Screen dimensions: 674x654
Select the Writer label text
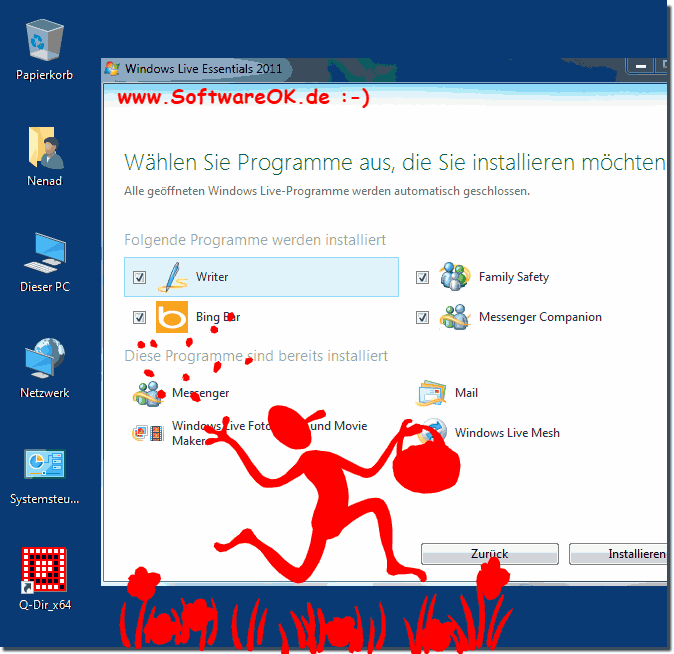[x=212, y=277]
